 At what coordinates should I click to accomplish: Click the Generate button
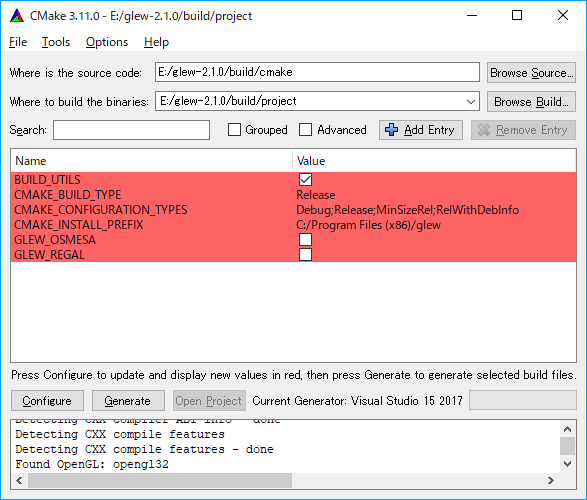click(128, 400)
